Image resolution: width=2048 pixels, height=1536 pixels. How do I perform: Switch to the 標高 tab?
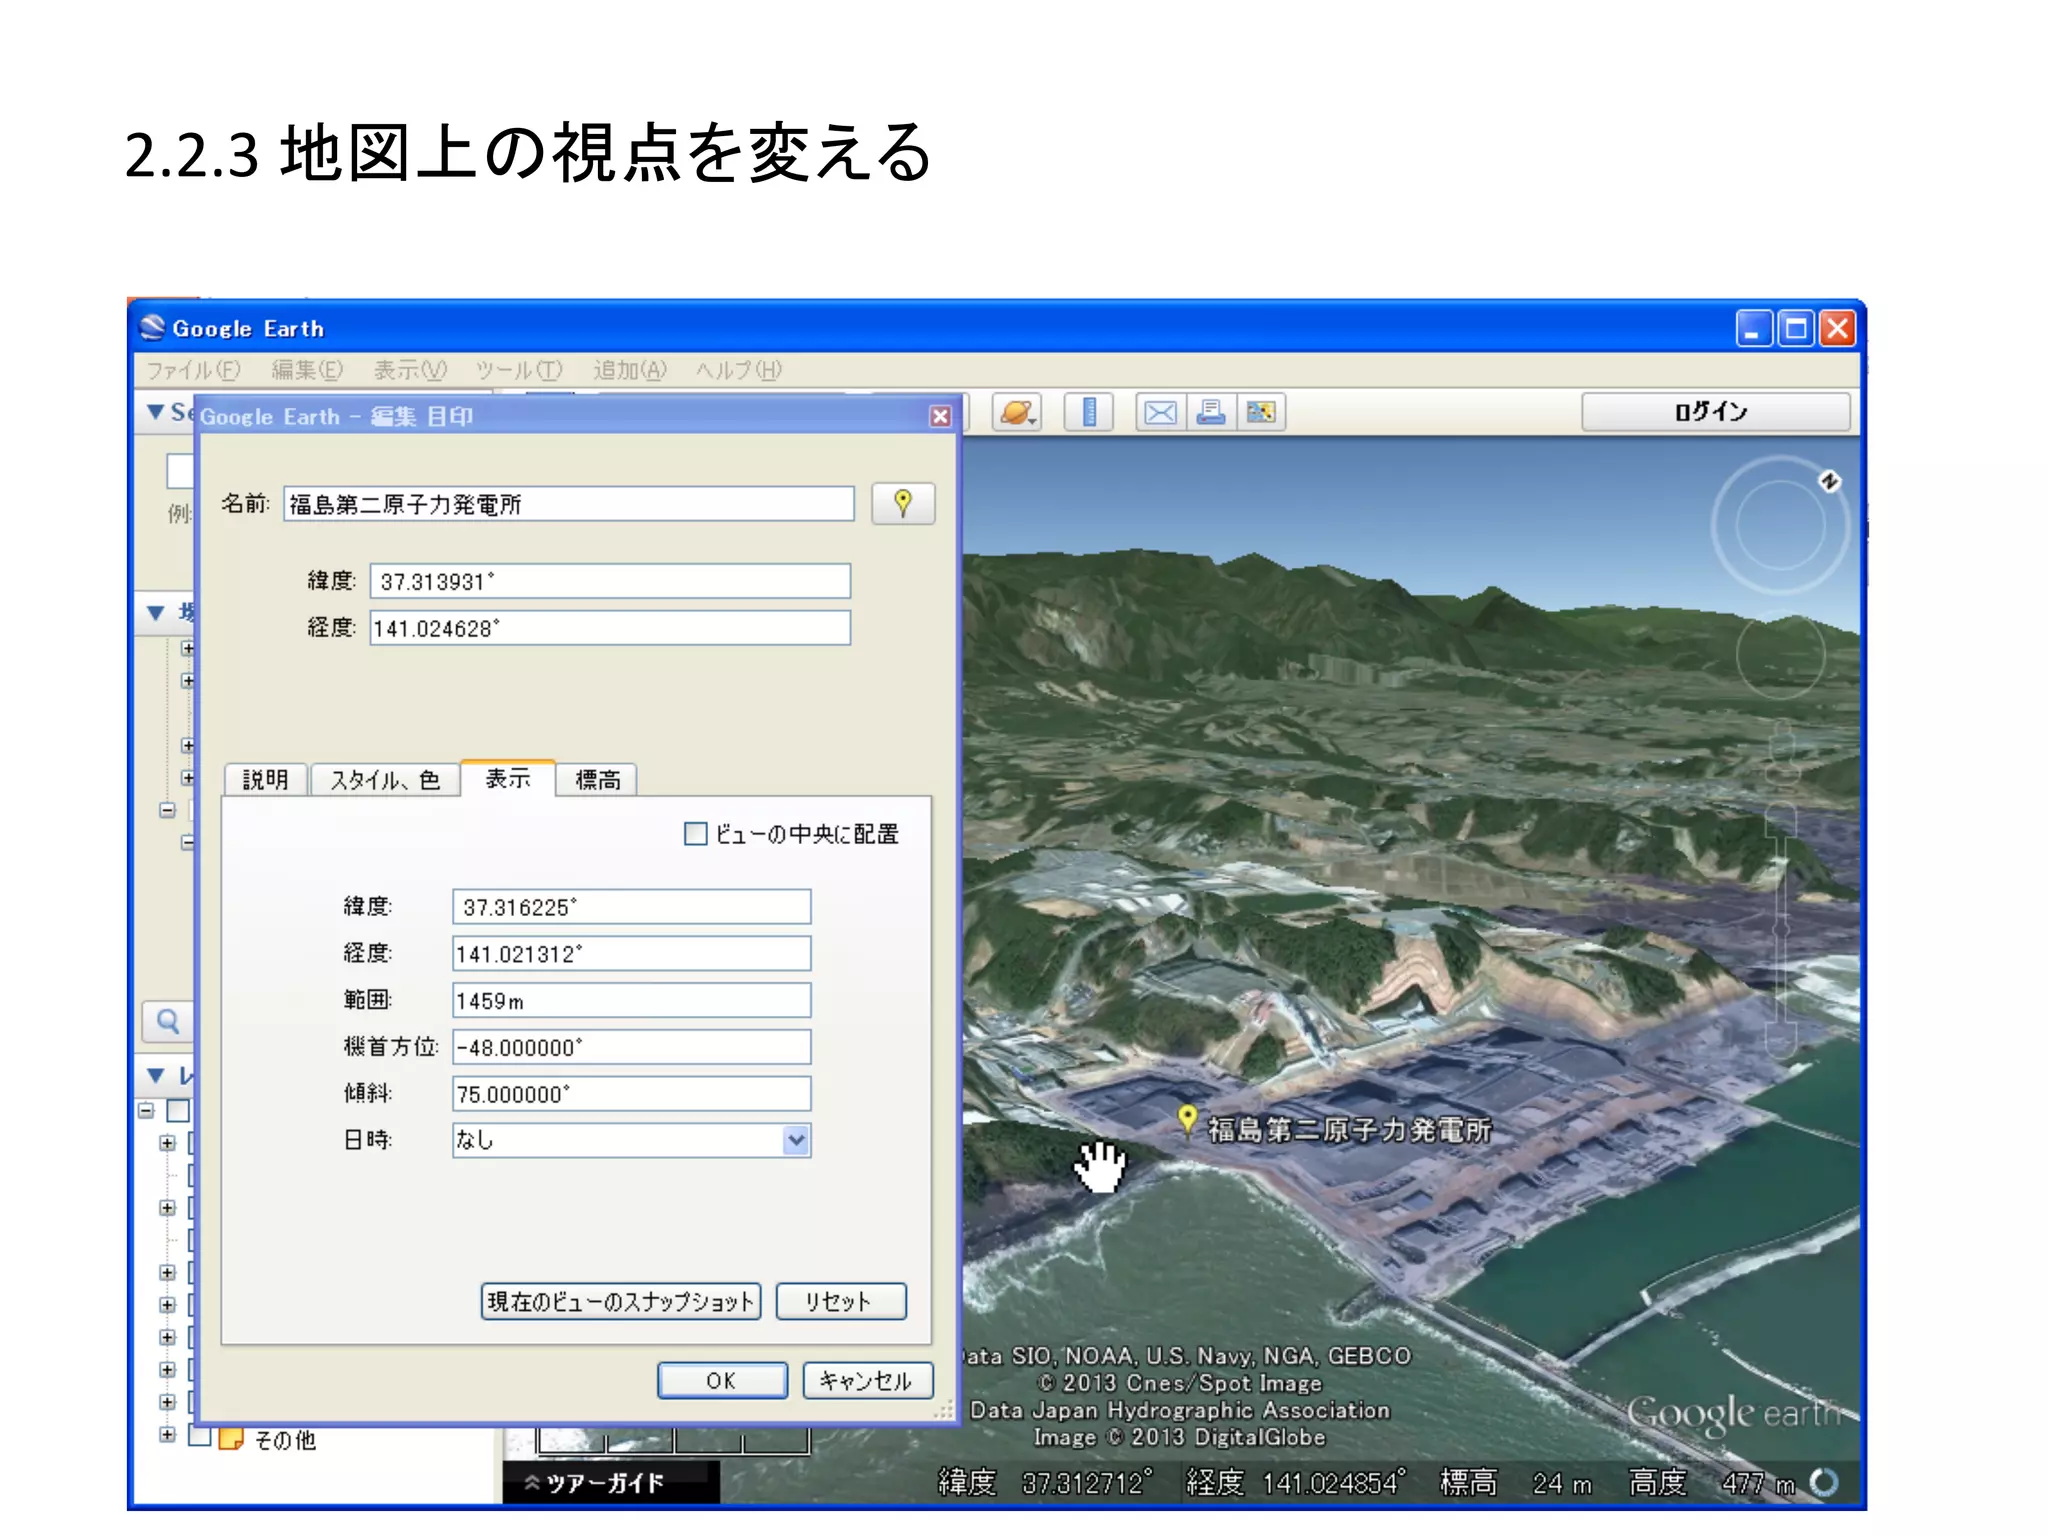598,780
